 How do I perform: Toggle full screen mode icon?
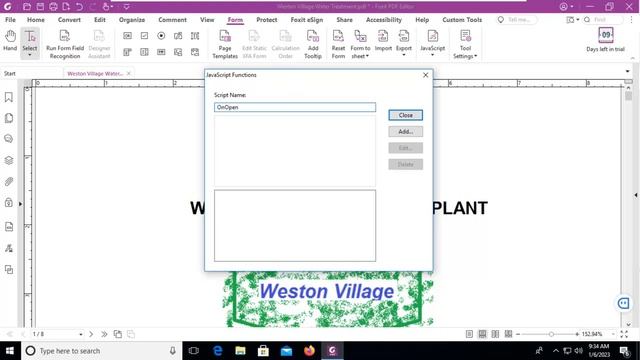click(624, 334)
